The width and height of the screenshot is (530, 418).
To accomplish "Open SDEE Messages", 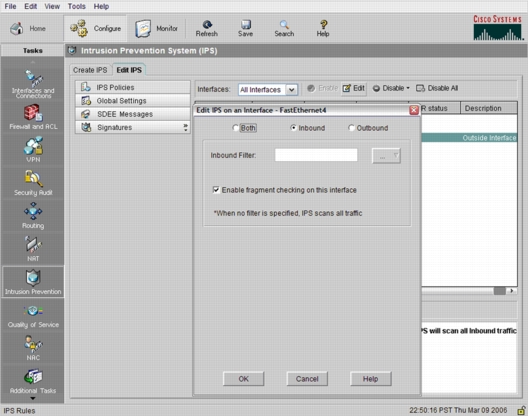I will pyautogui.click(x=132, y=114).
